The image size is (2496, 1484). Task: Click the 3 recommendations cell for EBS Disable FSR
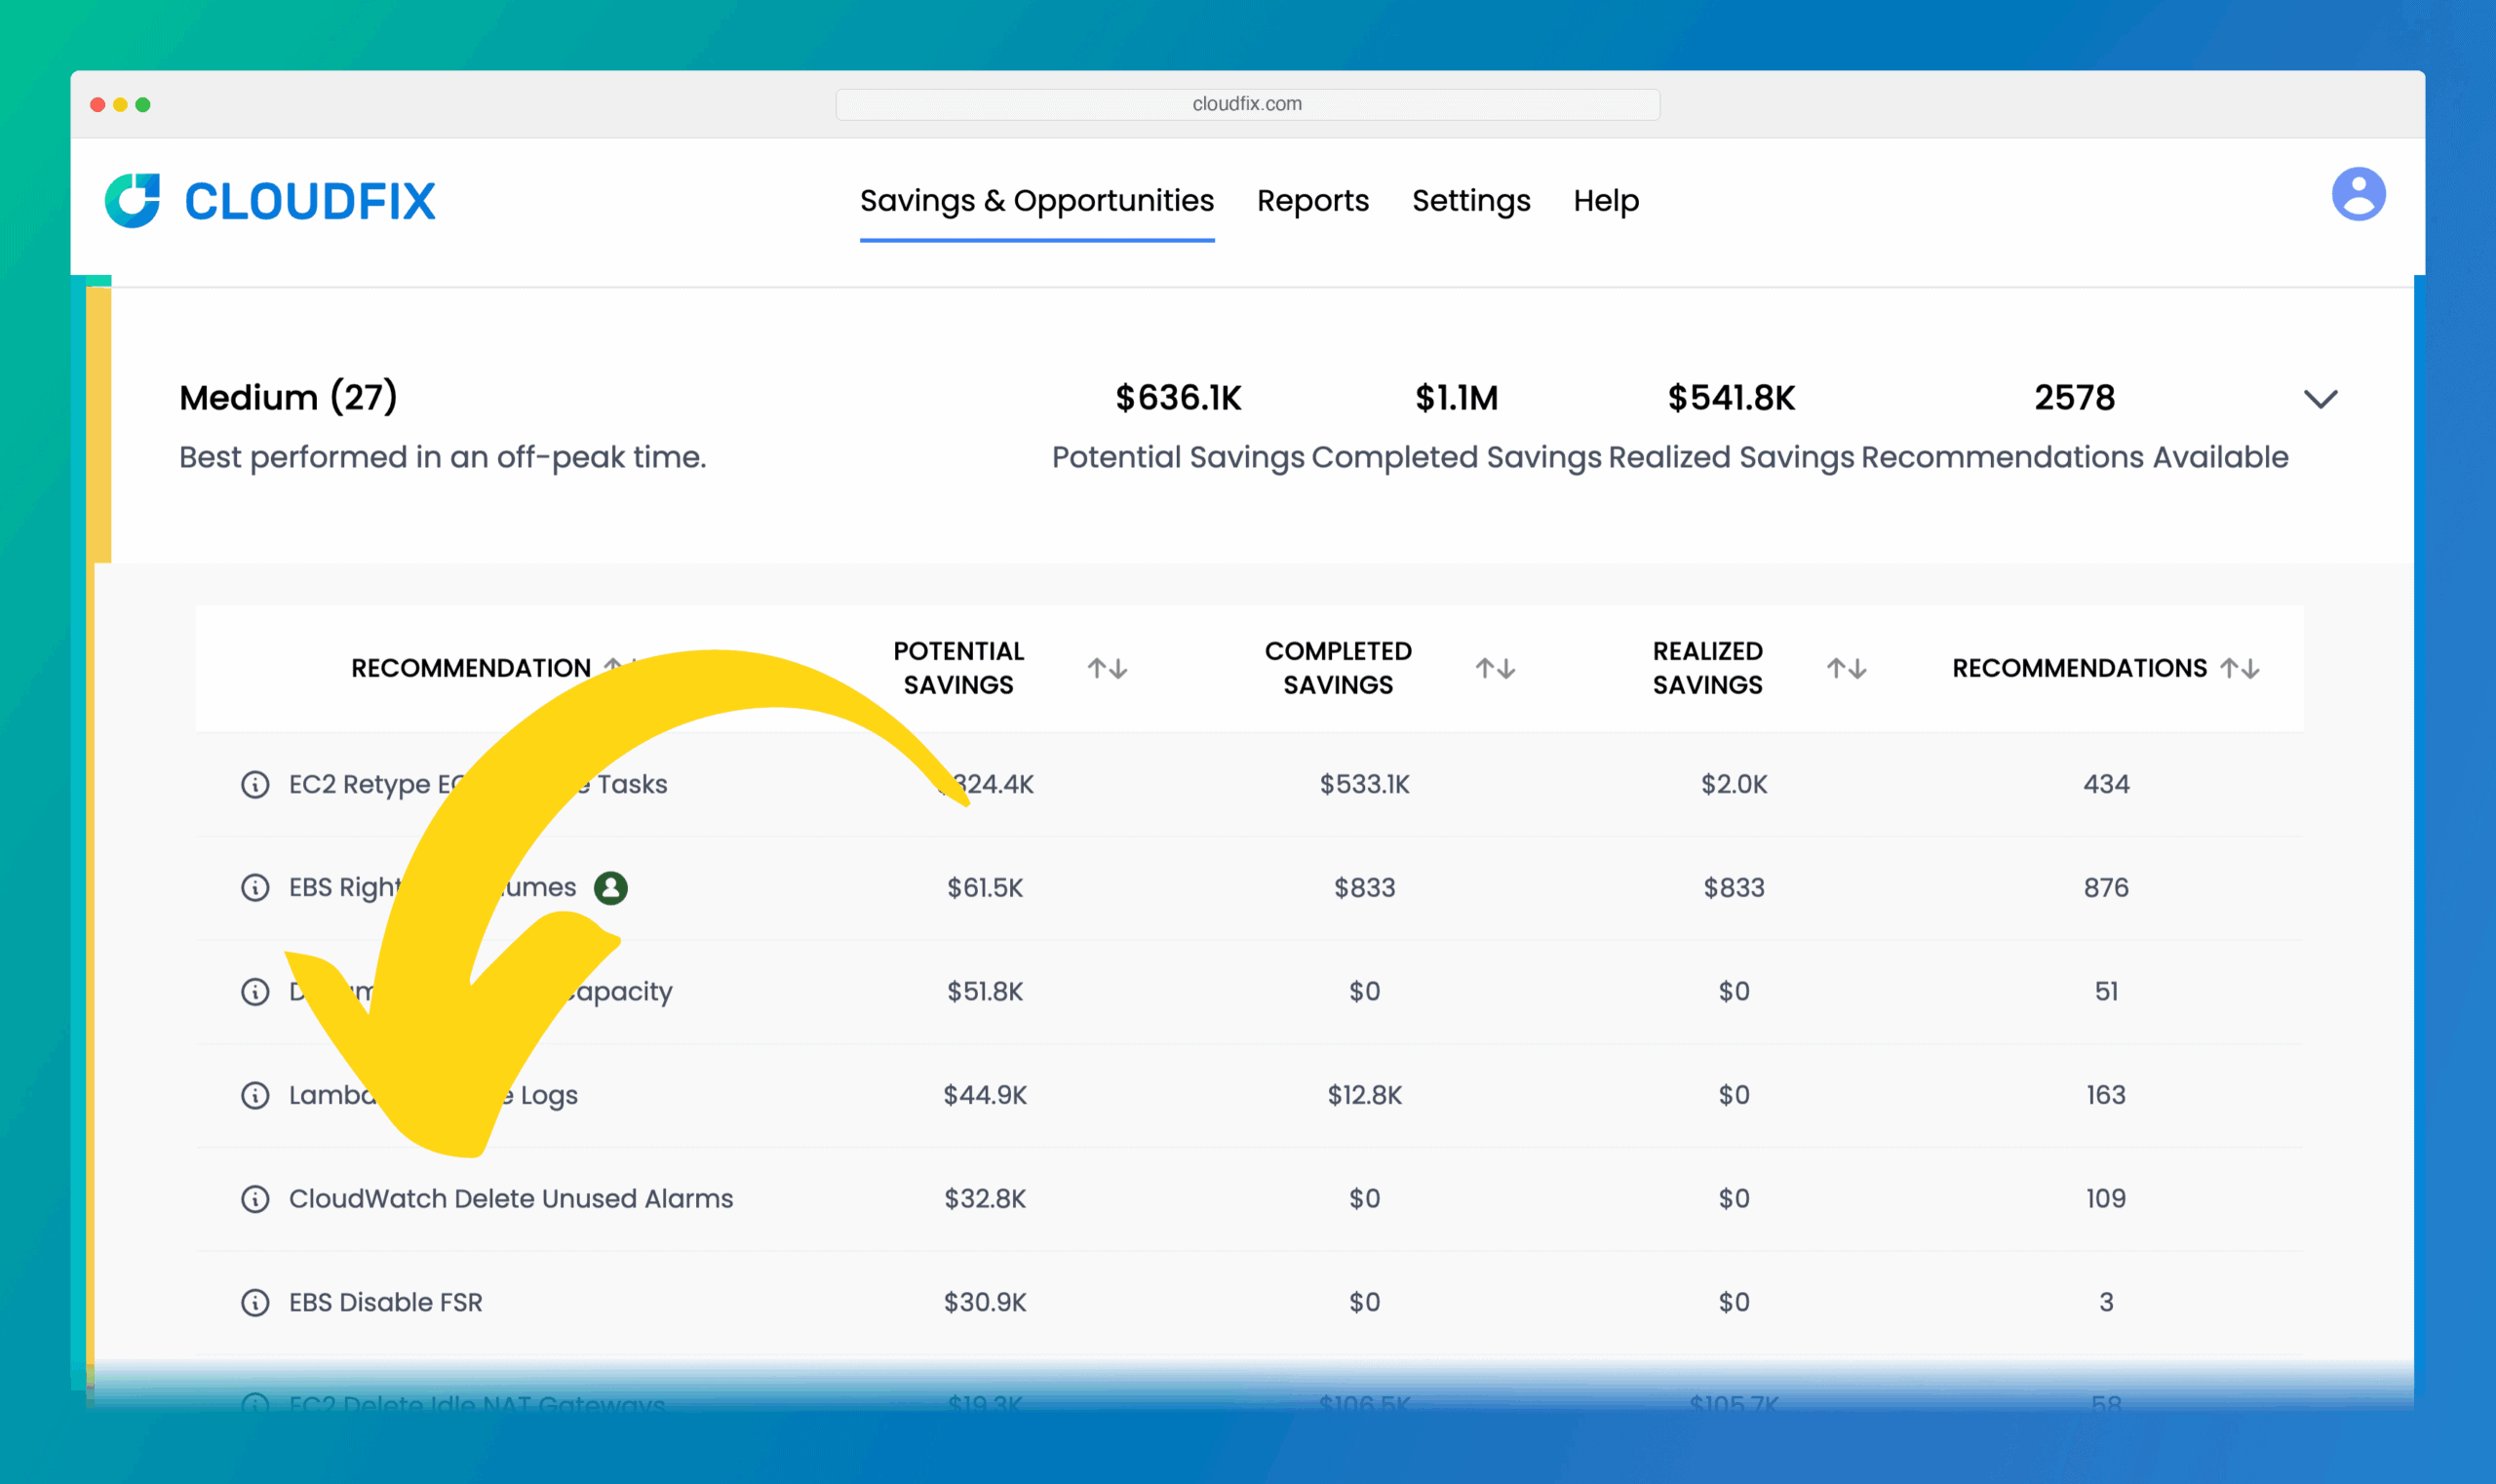[2106, 1303]
